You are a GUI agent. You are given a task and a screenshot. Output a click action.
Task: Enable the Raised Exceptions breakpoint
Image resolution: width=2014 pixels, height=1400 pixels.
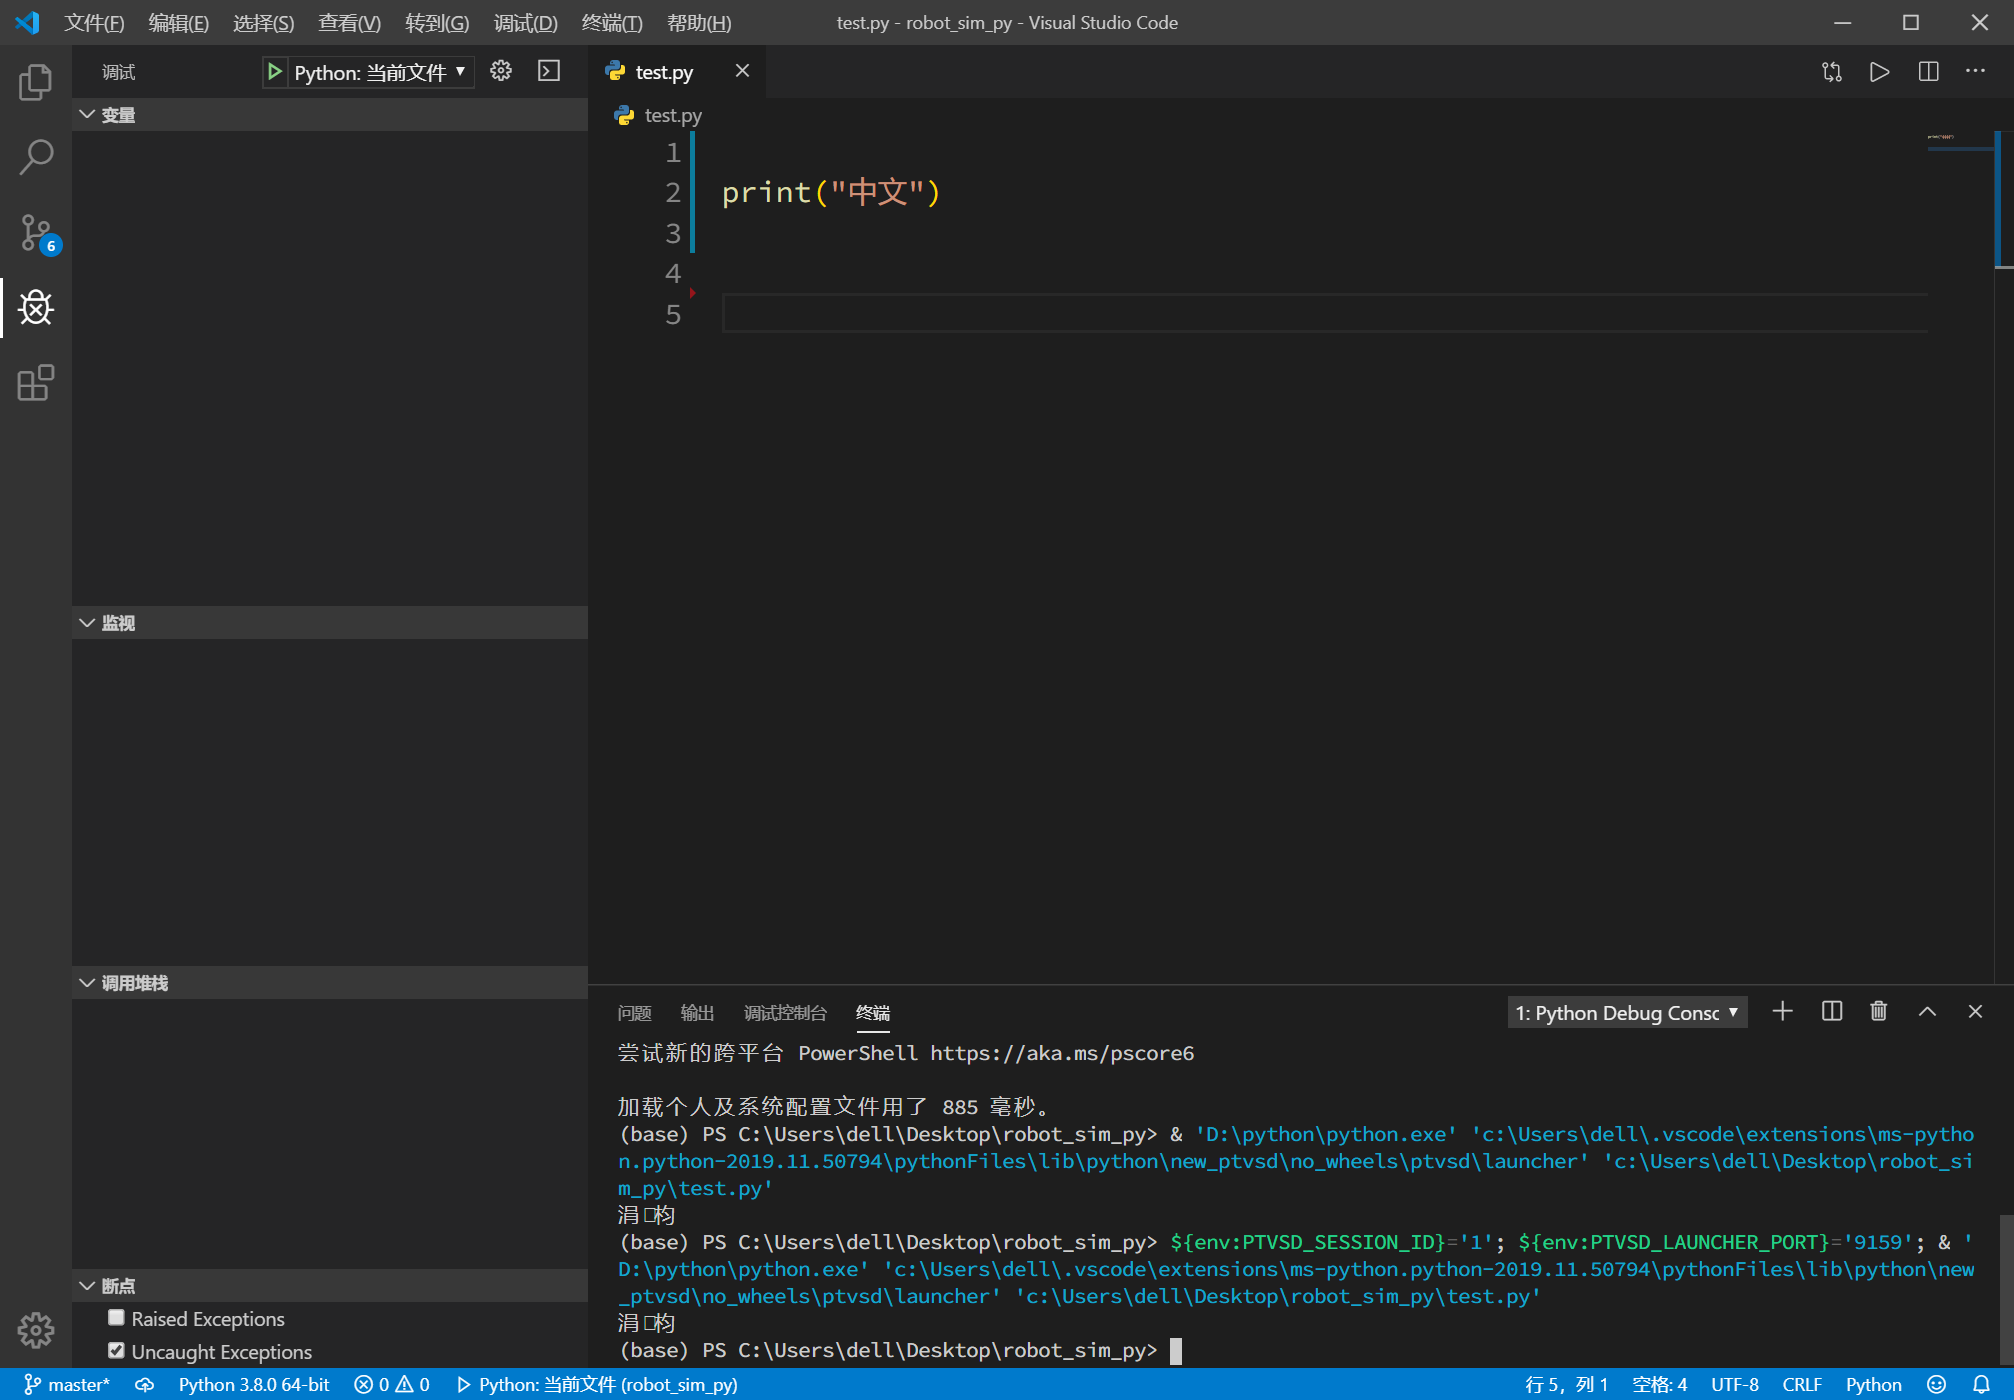pos(116,1317)
